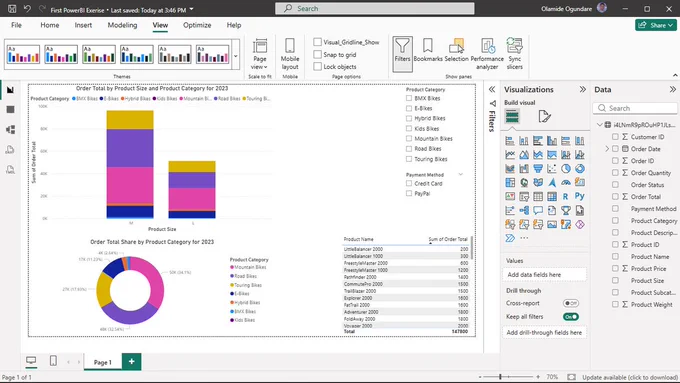Open the Help ribbon tab
This screenshot has width=680, height=383.
click(x=234, y=25)
